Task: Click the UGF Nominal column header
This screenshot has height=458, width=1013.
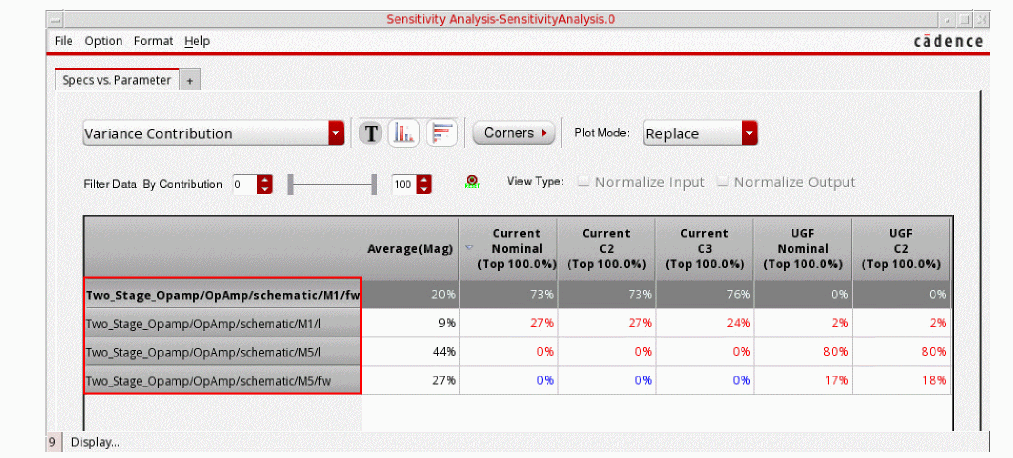Action: pos(802,248)
